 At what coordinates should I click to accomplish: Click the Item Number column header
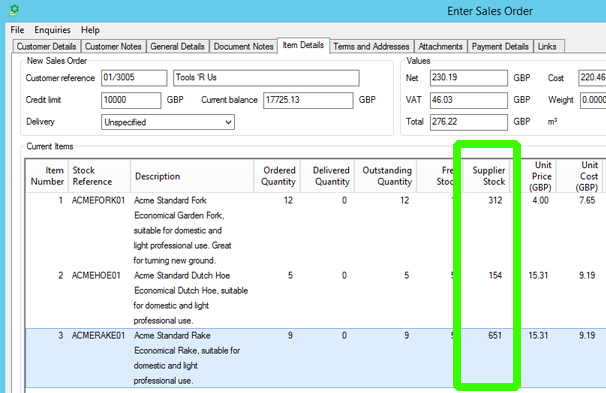[x=47, y=176]
